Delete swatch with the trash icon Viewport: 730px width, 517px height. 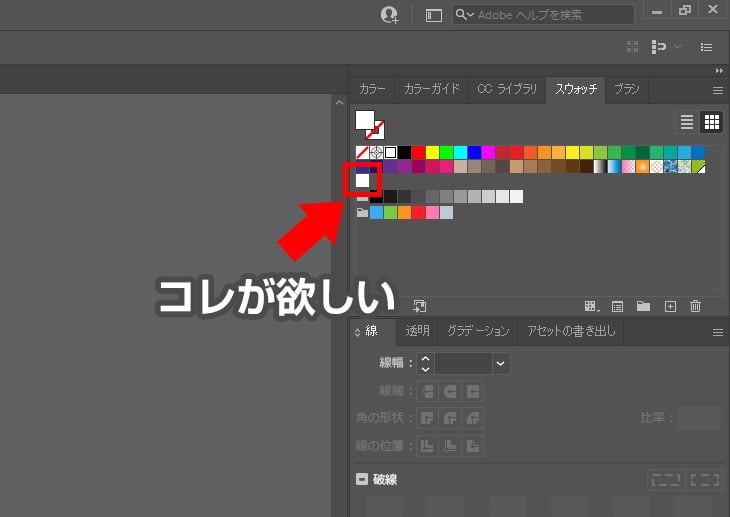pos(696,306)
